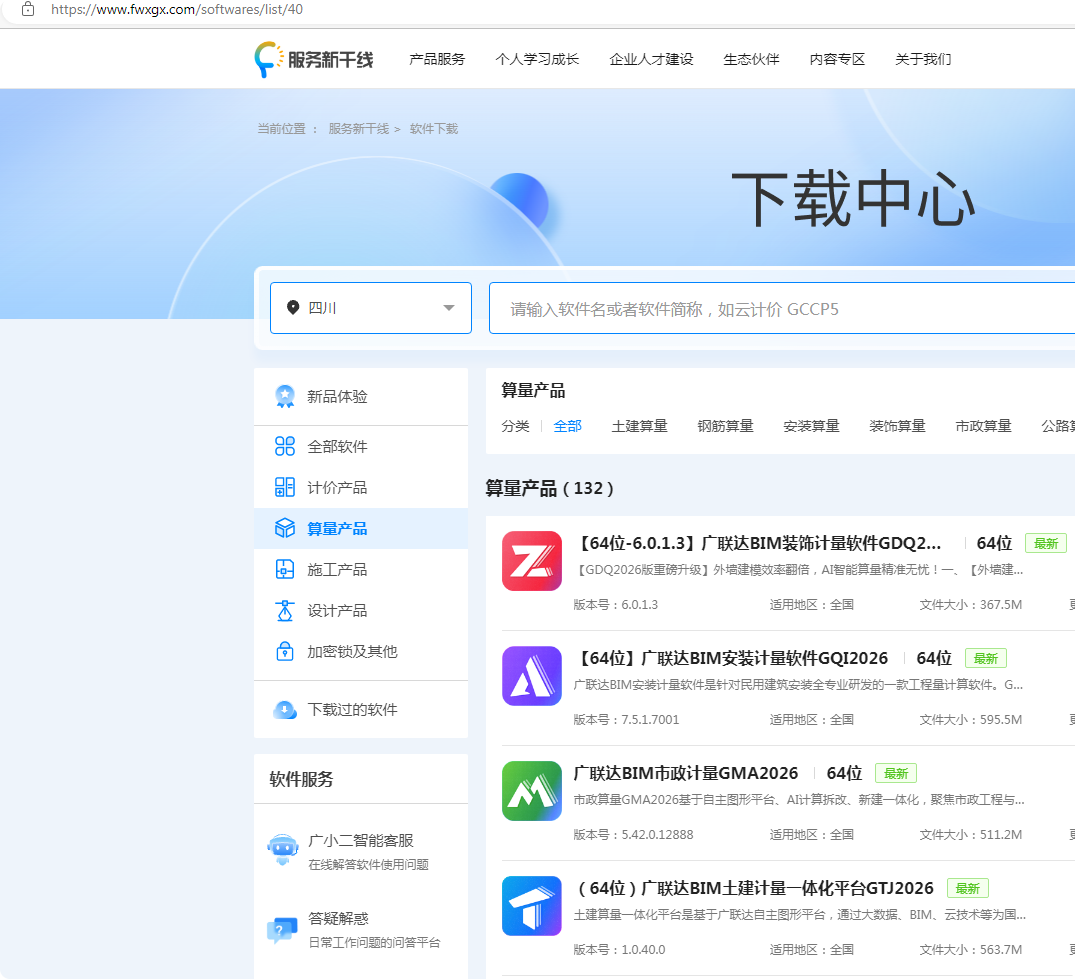Open 全部软件 in left sidebar
The image size is (1075, 979).
361,446
